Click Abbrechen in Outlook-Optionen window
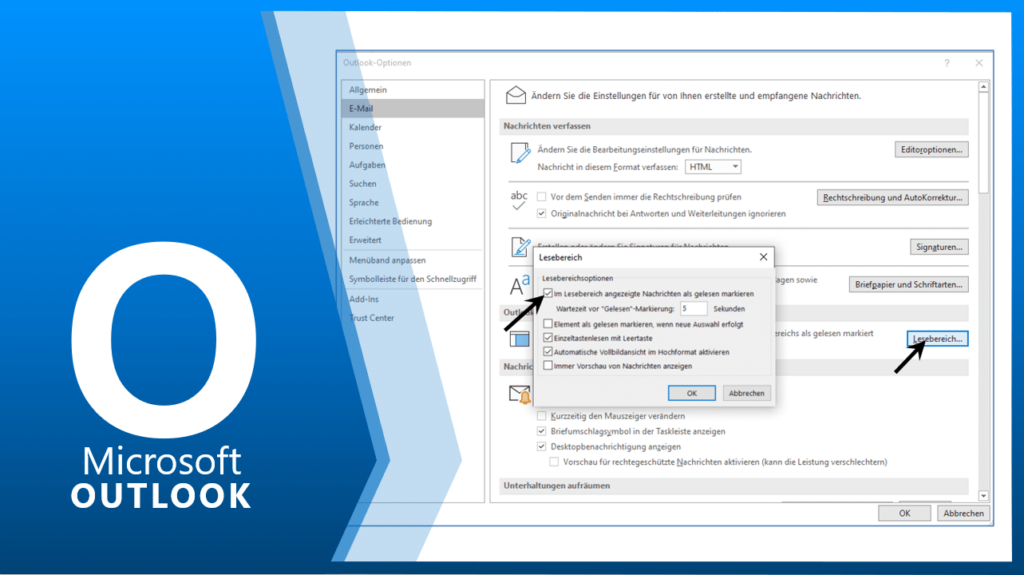This screenshot has height=575, width=1024. point(963,514)
